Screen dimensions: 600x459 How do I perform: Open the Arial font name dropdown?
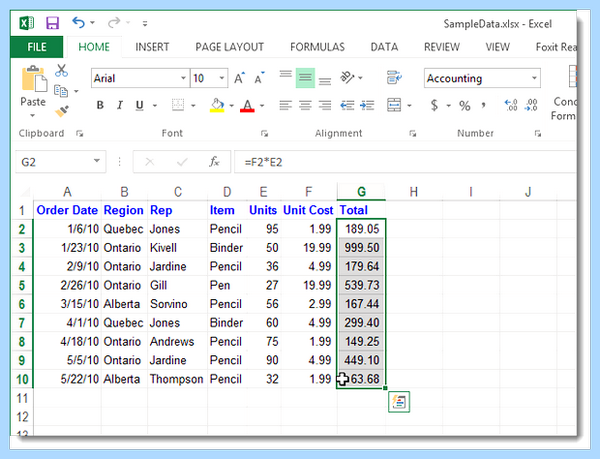[x=183, y=78]
